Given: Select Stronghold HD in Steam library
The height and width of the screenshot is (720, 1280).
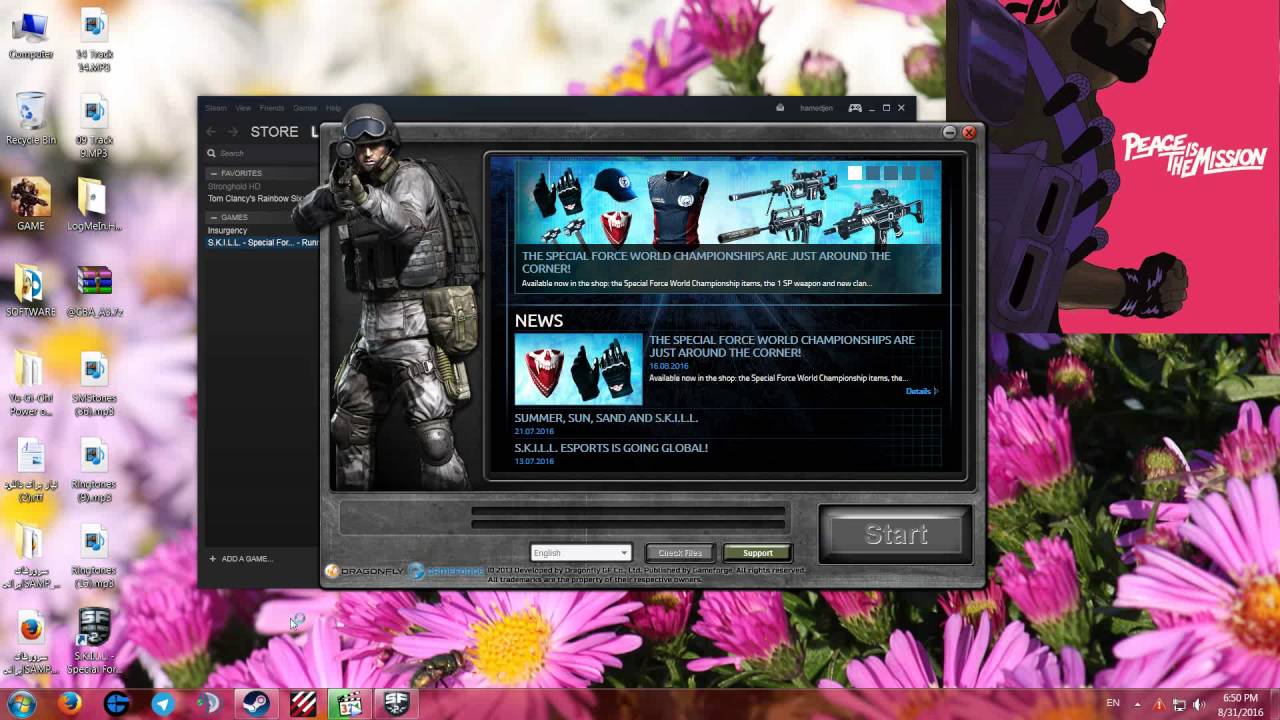Looking at the screenshot, I should click(x=234, y=186).
